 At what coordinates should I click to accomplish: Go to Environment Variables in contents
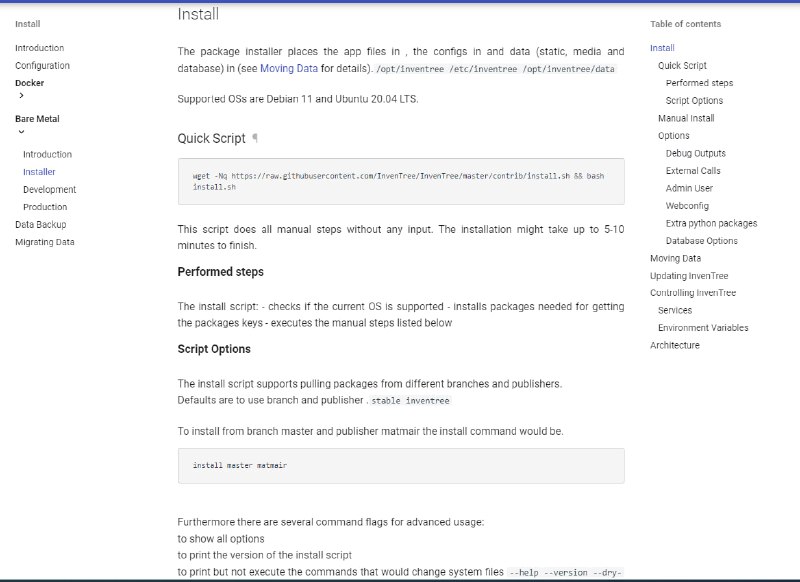point(702,327)
